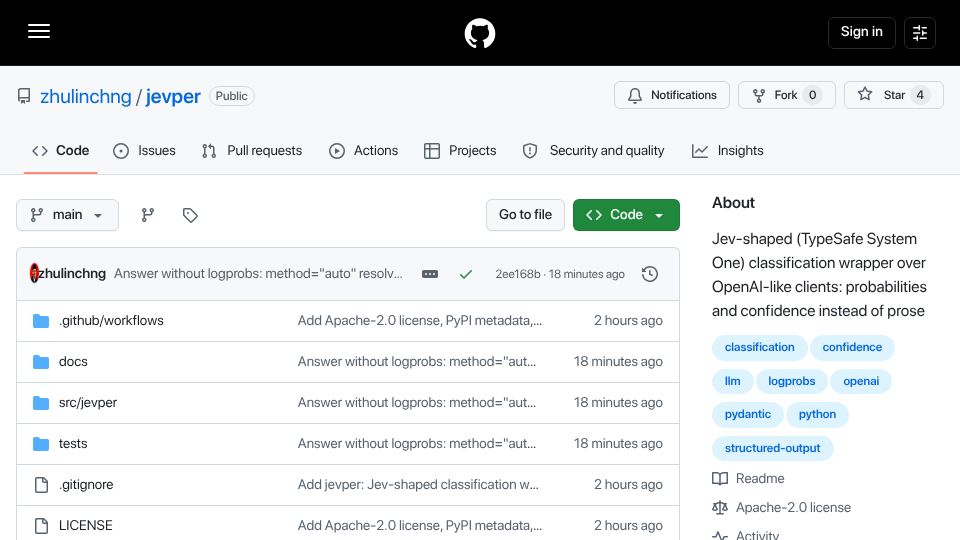This screenshot has width=960, height=540.
Task: Open the jevper repository link
Action: pos(173,96)
